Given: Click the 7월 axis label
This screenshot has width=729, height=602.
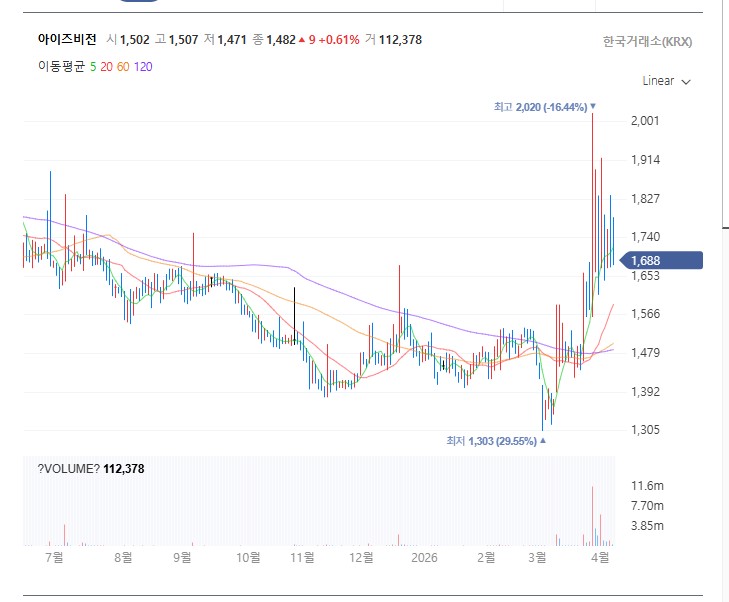Looking at the screenshot, I should [x=54, y=557].
